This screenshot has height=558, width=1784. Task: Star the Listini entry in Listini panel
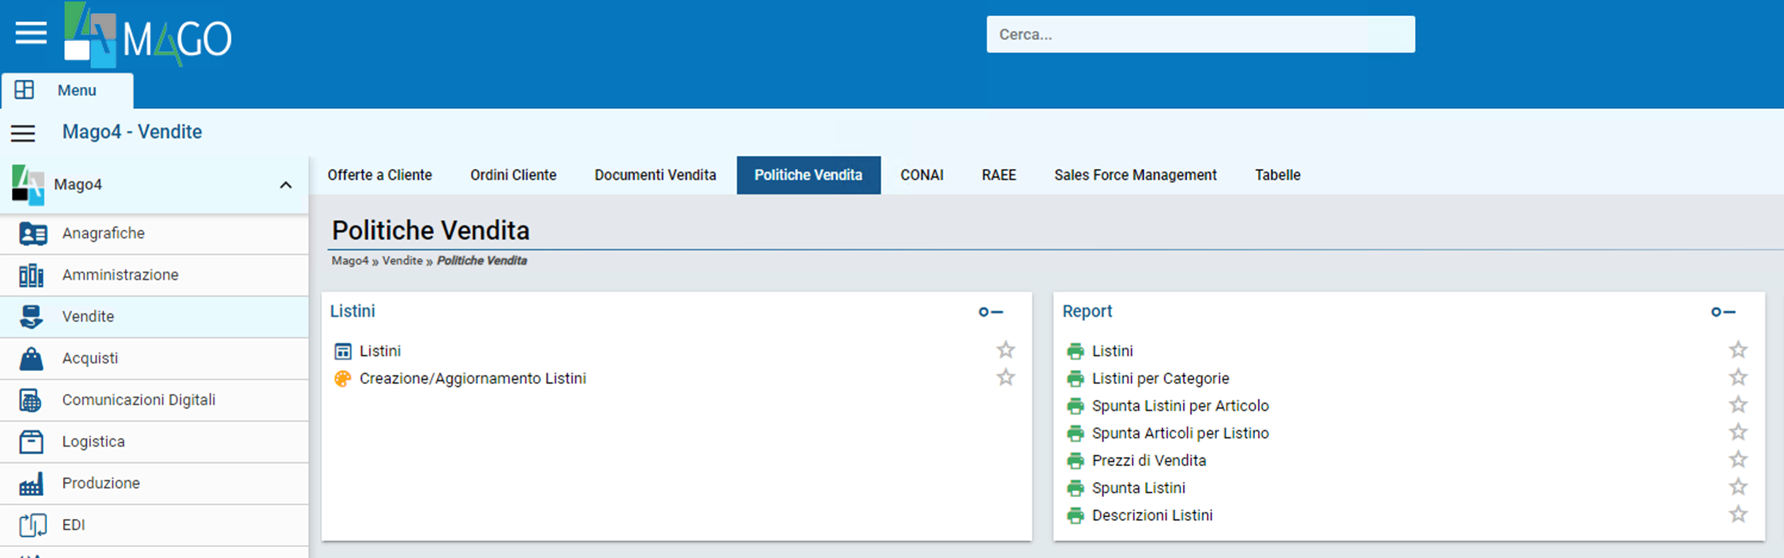(x=1005, y=350)
